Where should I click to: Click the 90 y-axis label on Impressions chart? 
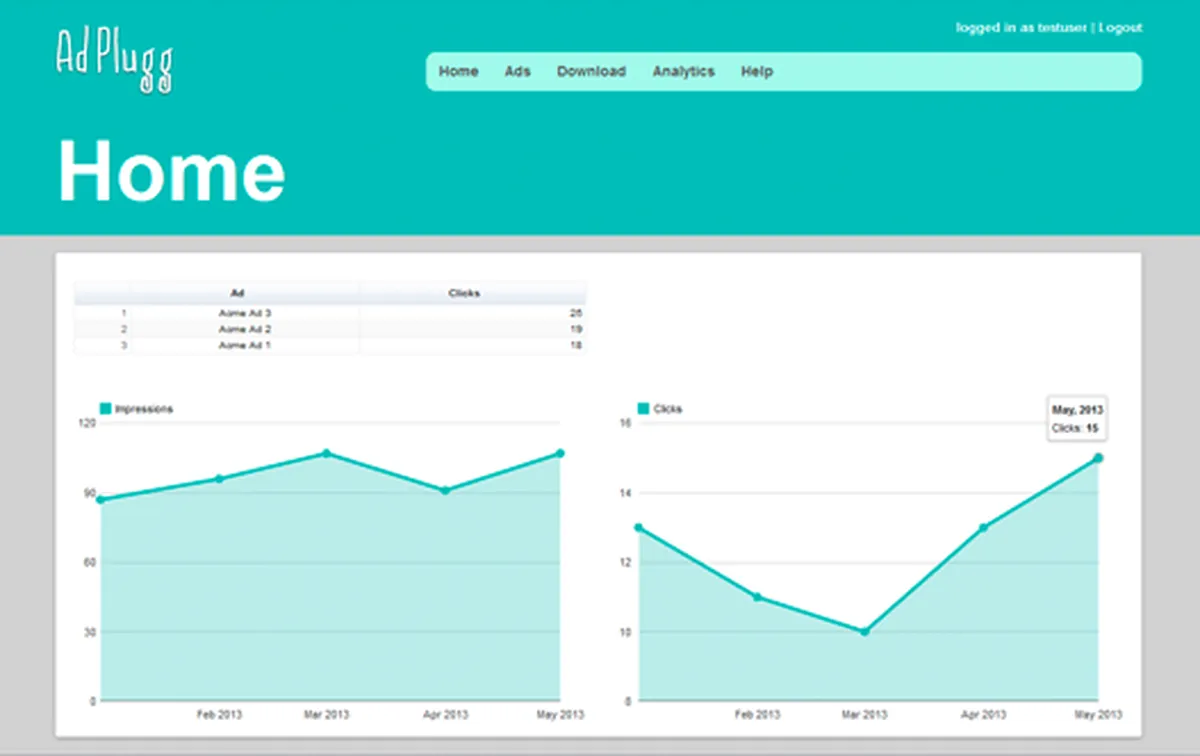(90, 493)
